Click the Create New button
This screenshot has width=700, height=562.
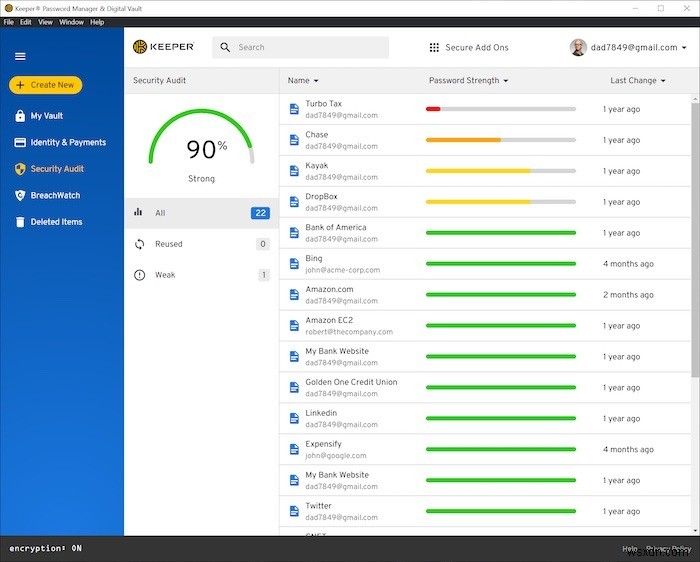pyautogui.click(x=46, y=85)
